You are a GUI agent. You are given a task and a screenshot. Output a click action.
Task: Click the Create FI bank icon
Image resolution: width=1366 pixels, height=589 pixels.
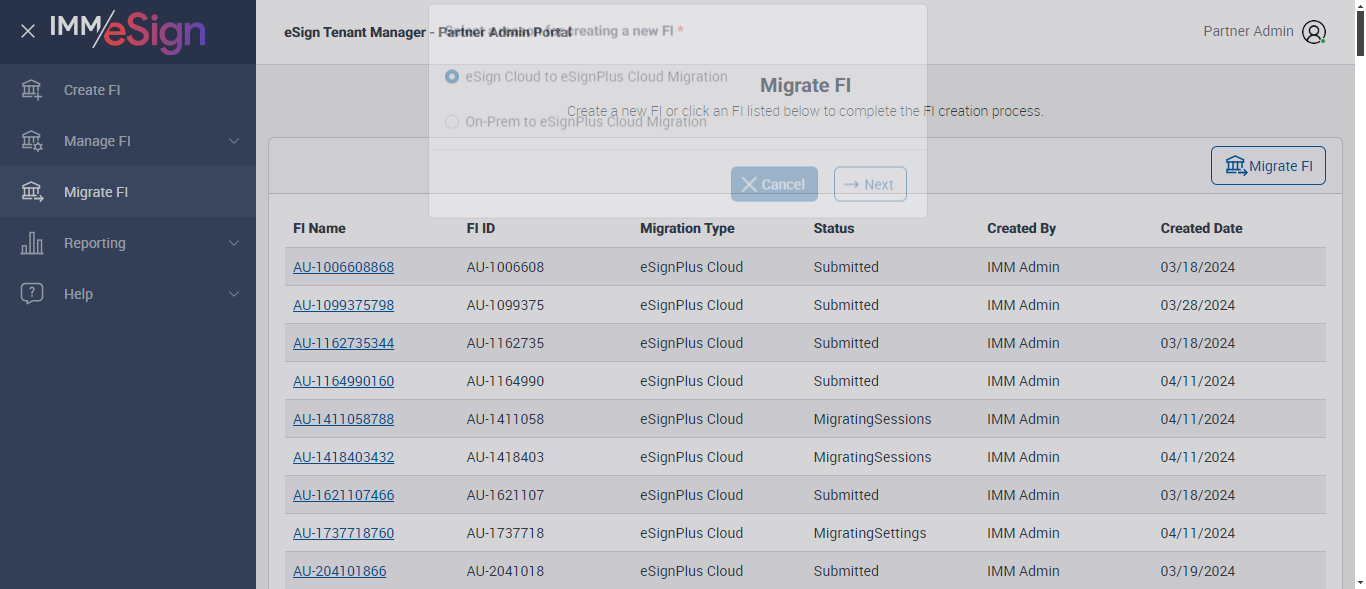click(x=32, y=90)
